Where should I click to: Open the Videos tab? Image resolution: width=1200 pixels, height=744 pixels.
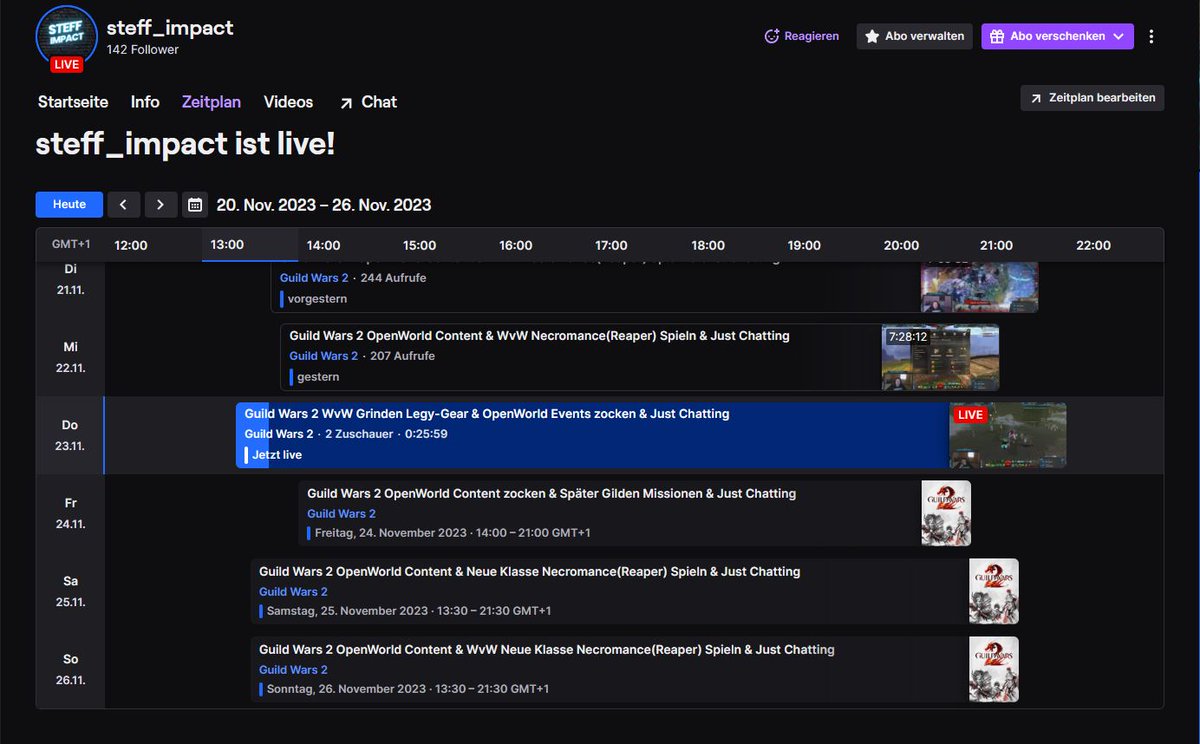[288, 102]
